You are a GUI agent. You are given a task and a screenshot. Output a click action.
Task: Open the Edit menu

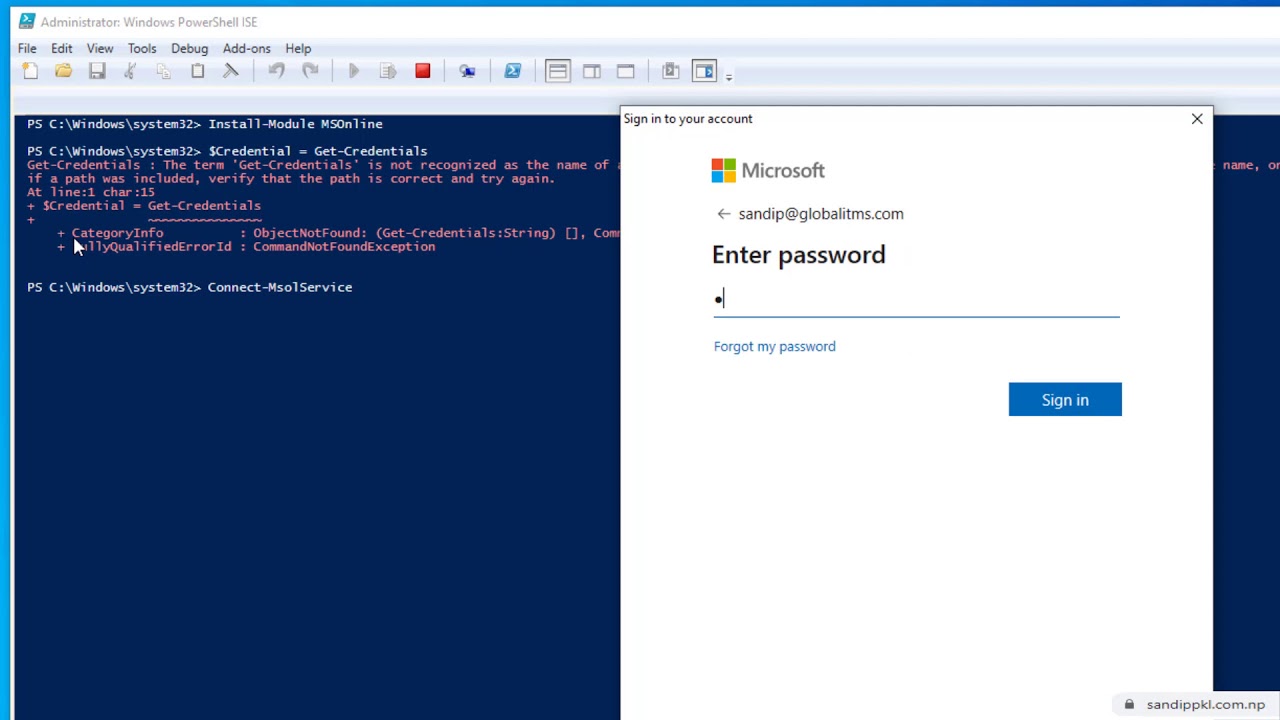click(x=62, y=48)
